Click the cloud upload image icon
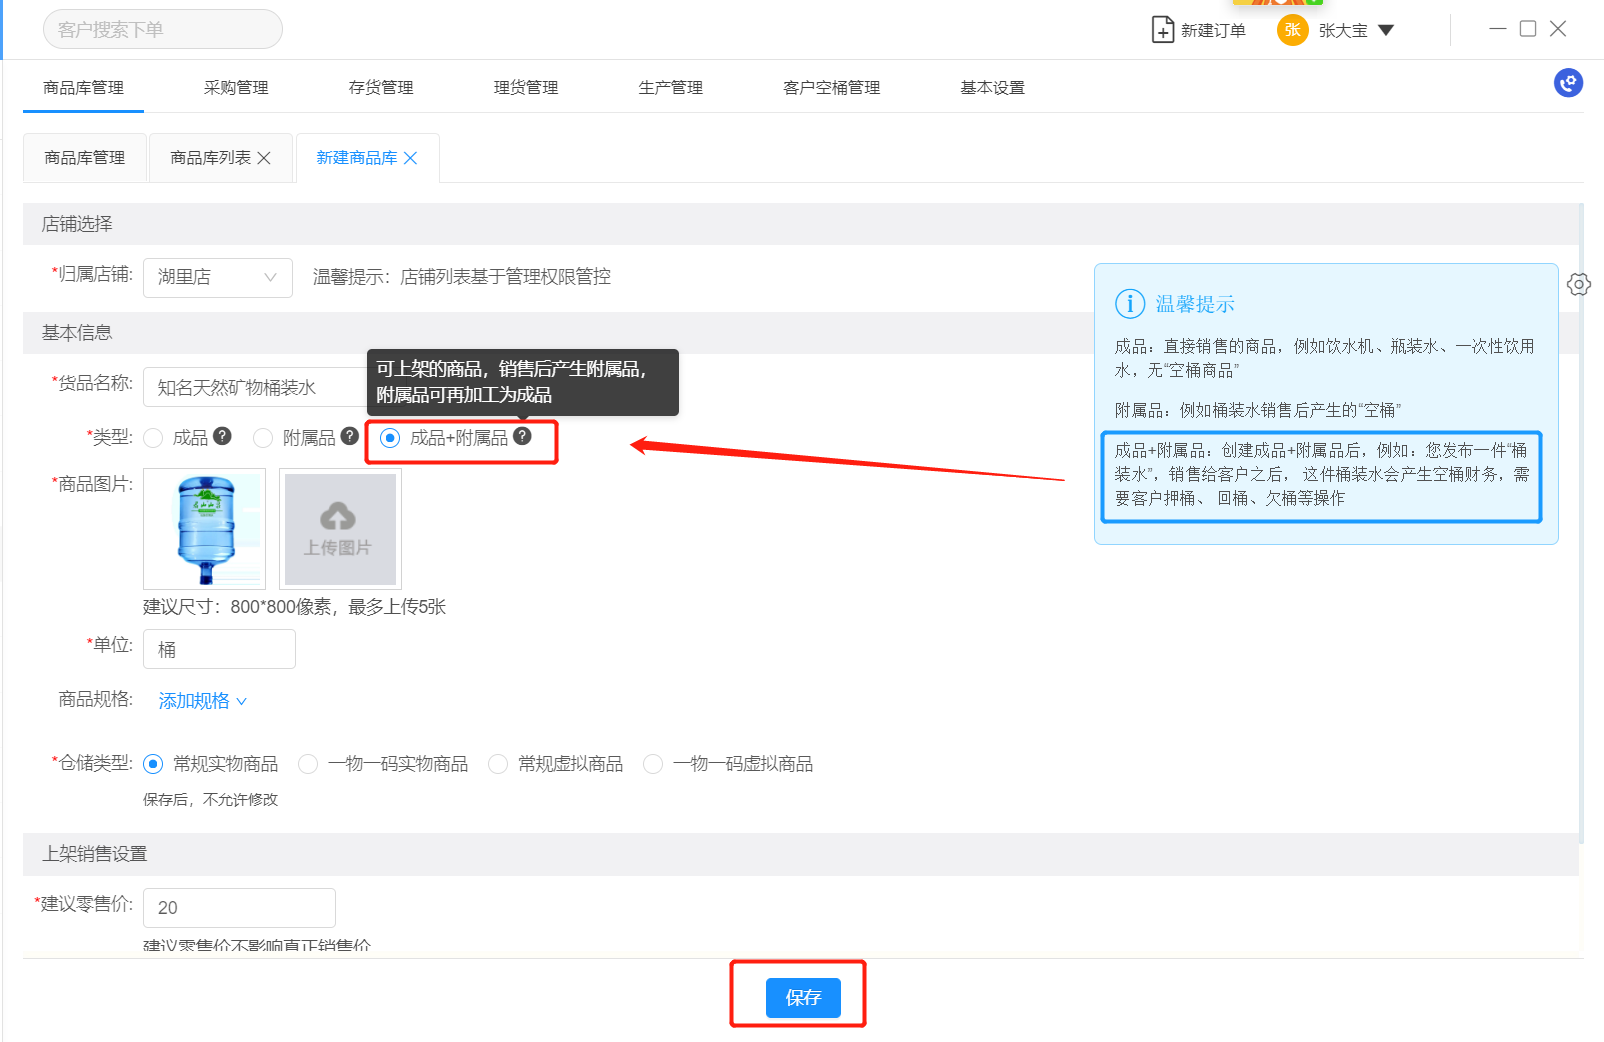Screen dimensions: 1604x1042 pyautogui.click(x=338, y=517)
